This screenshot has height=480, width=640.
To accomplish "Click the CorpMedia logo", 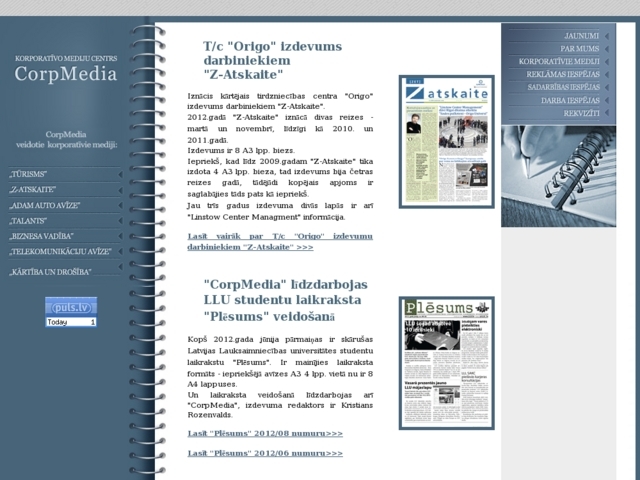I will coord(66,74).
